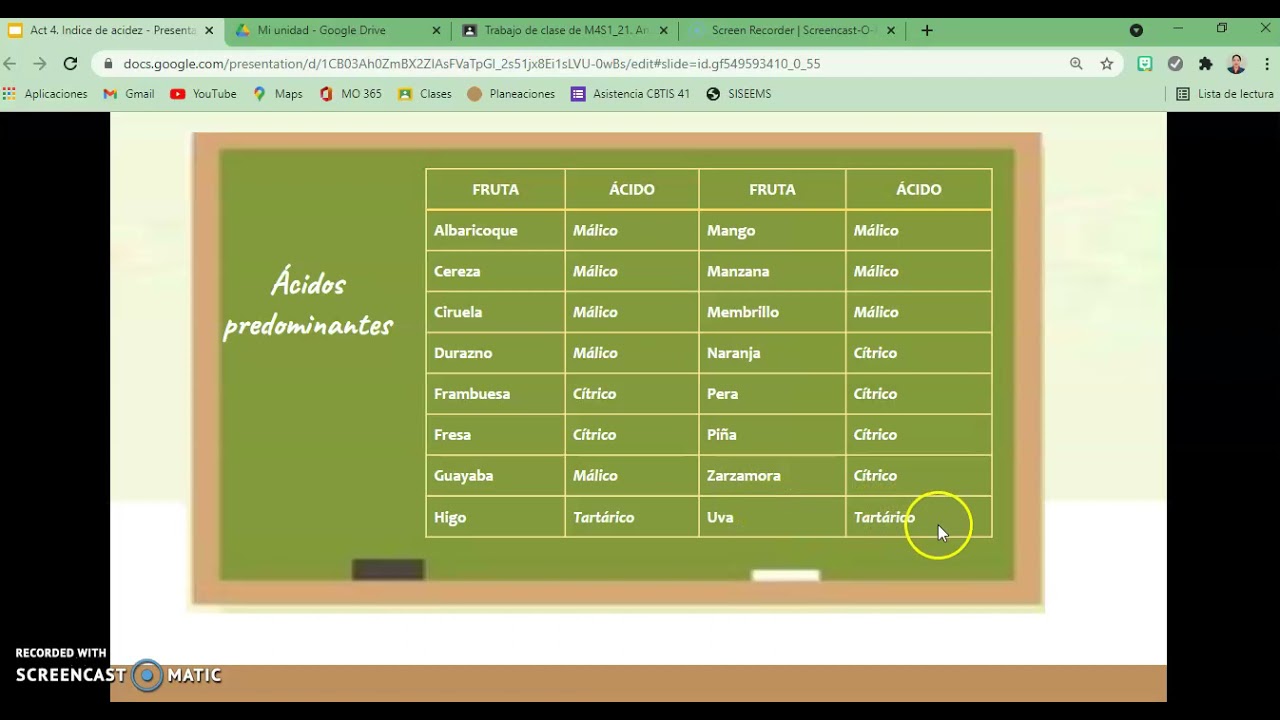
Task: Click the Ácidos predominantes slide title
Action: (308, 305)
